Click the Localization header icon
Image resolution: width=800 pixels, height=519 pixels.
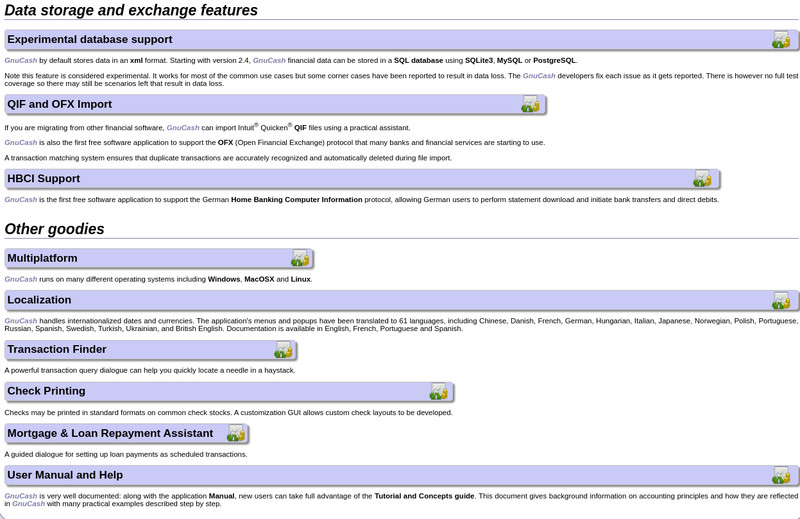click(x=781, y=300)
